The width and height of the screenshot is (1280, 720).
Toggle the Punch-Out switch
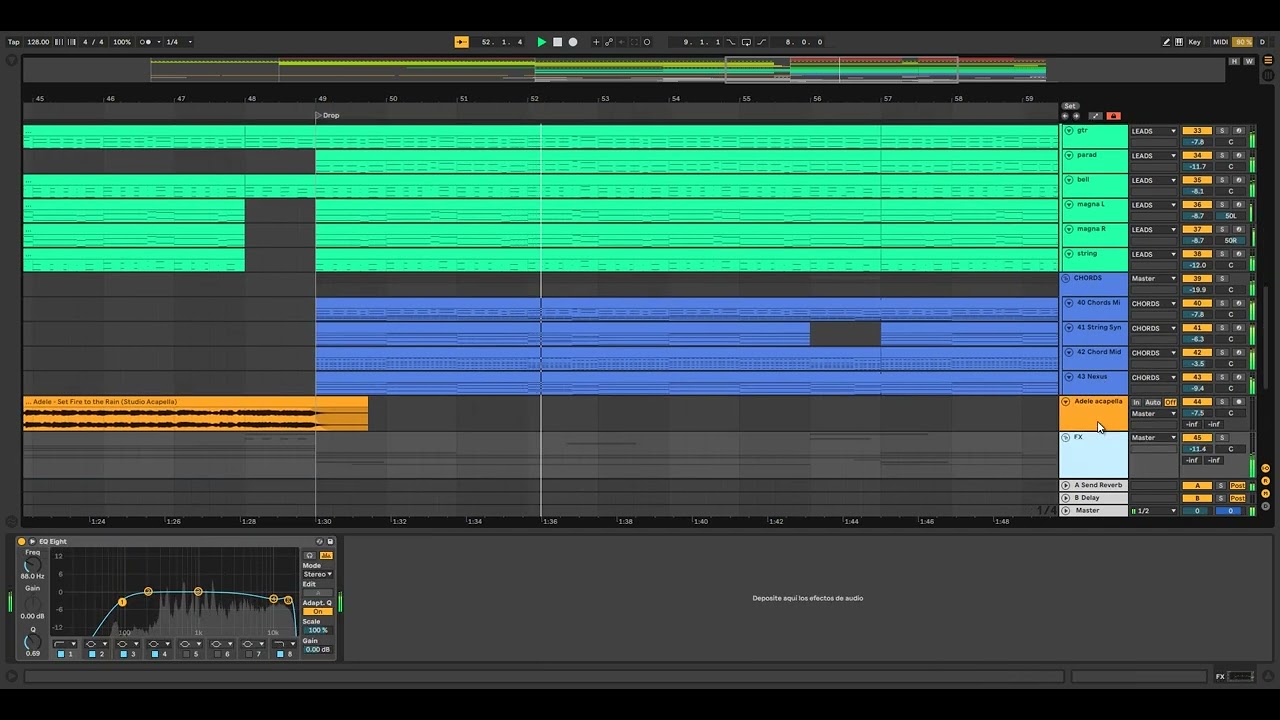tap(762, 42)
